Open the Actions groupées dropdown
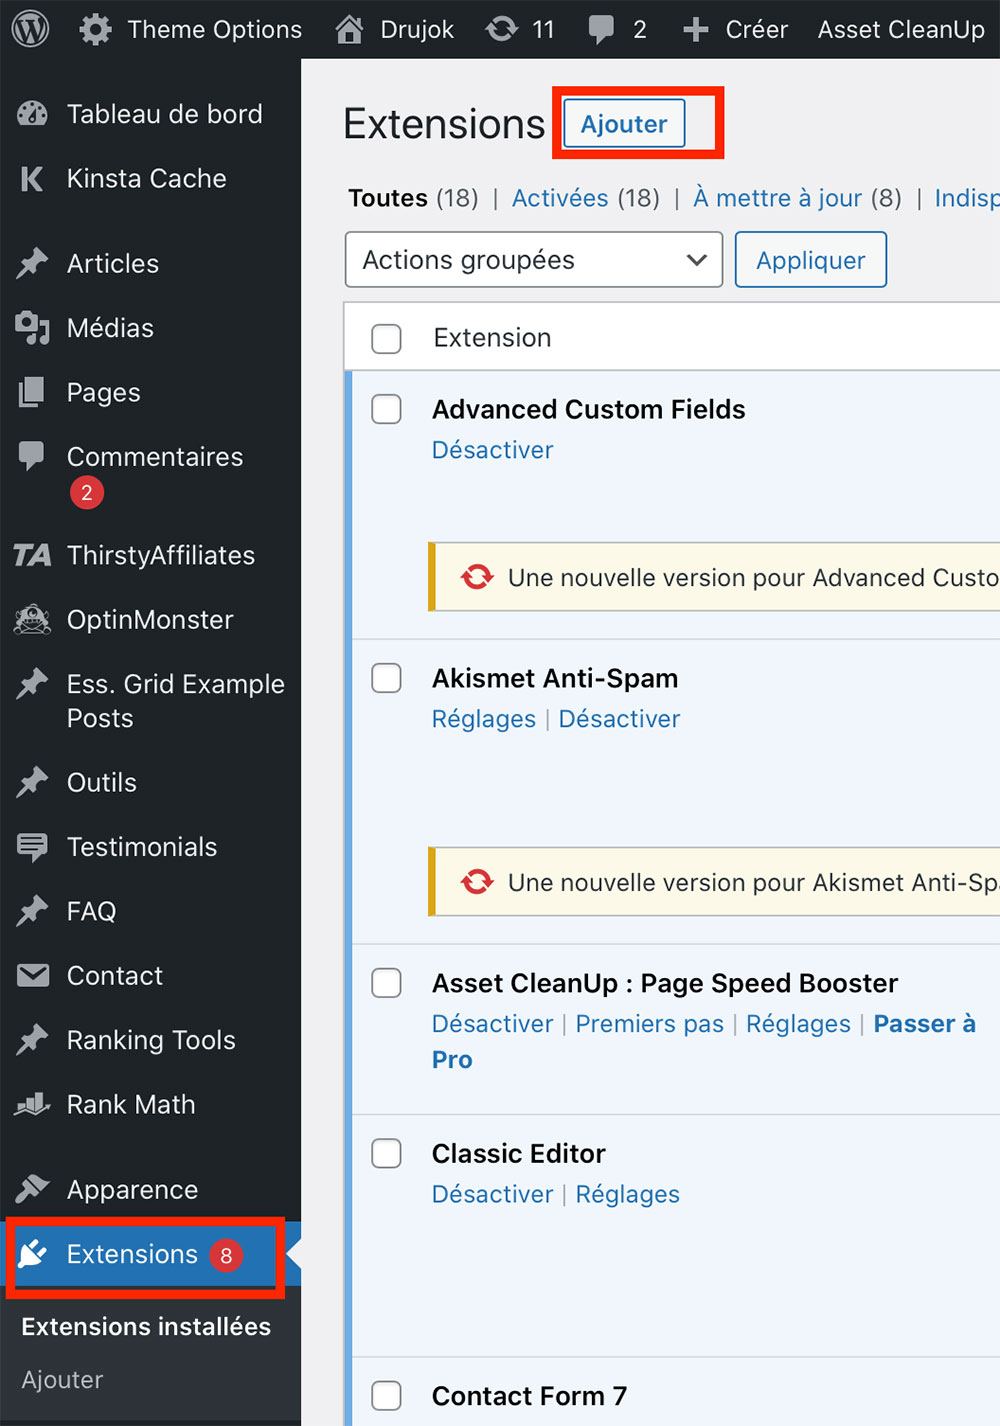This screenshot has height=1426, width=1000. coord(534,260)
